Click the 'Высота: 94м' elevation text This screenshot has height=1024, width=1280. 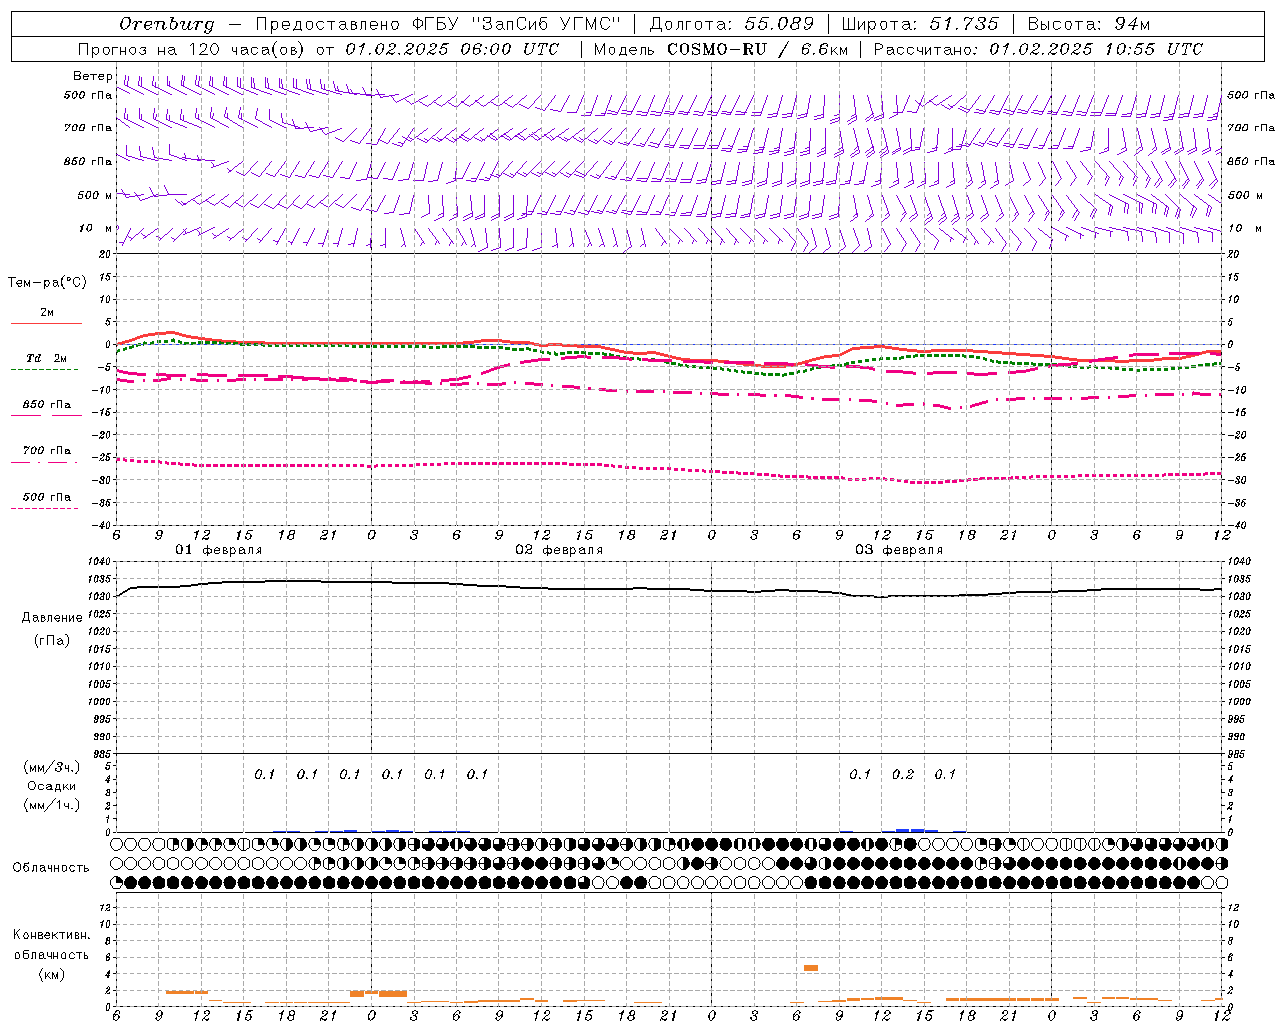[x=1089, y=24]
